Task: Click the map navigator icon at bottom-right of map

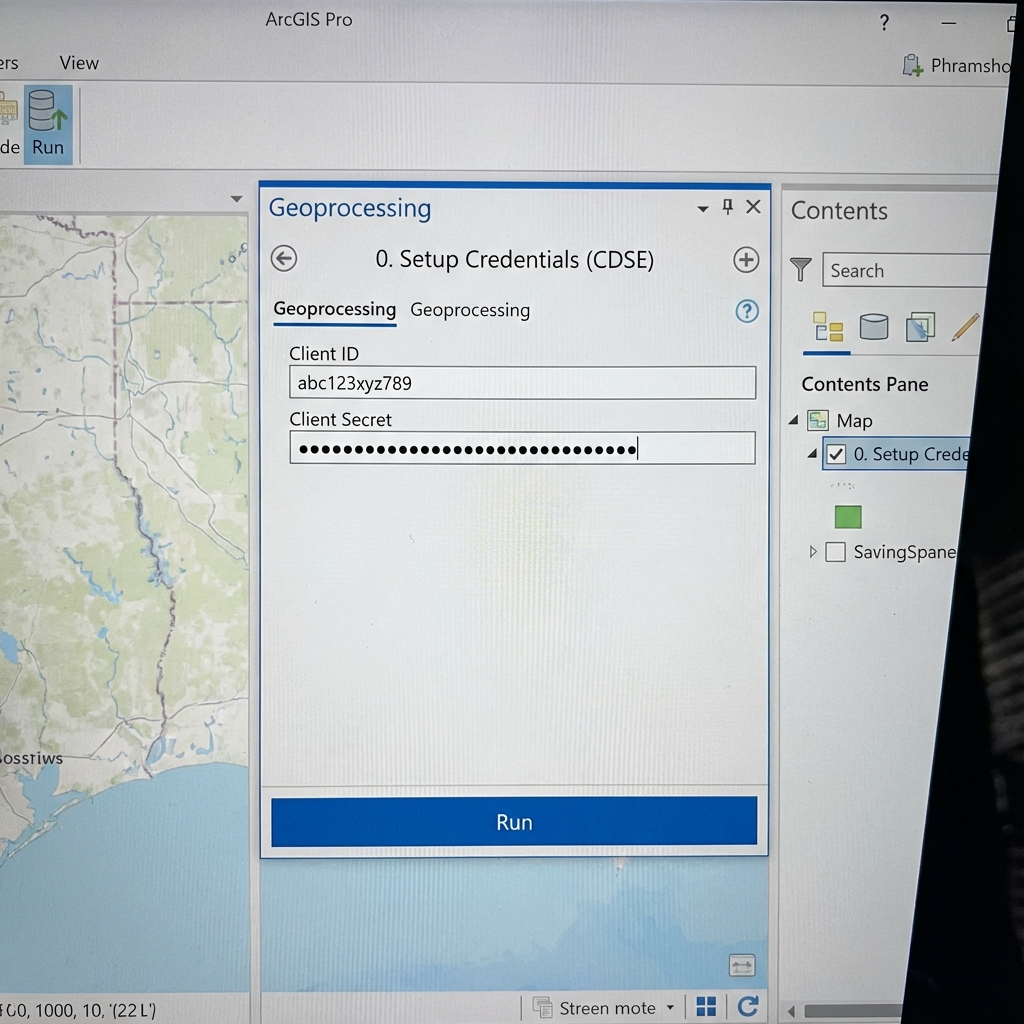Action: [x=741, y=965]
